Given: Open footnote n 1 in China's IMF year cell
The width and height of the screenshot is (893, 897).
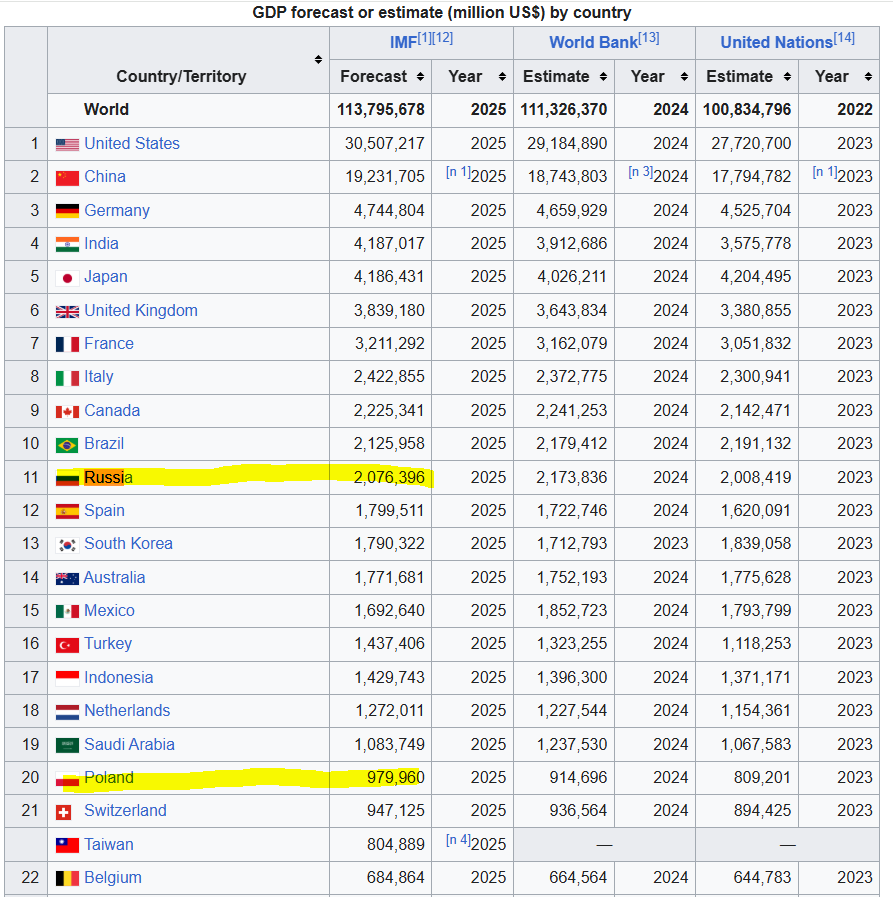Looking at the screenshot, I should pos(458,172).
